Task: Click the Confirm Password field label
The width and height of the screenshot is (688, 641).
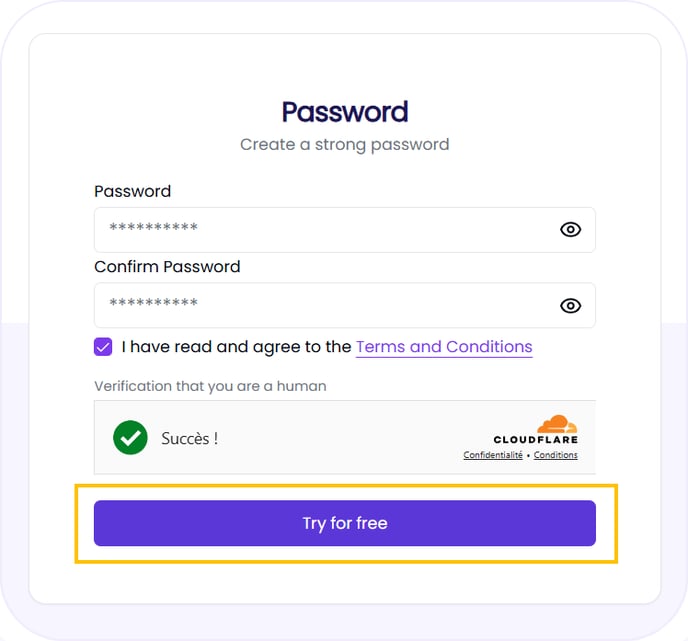Action: click(167, 267)
